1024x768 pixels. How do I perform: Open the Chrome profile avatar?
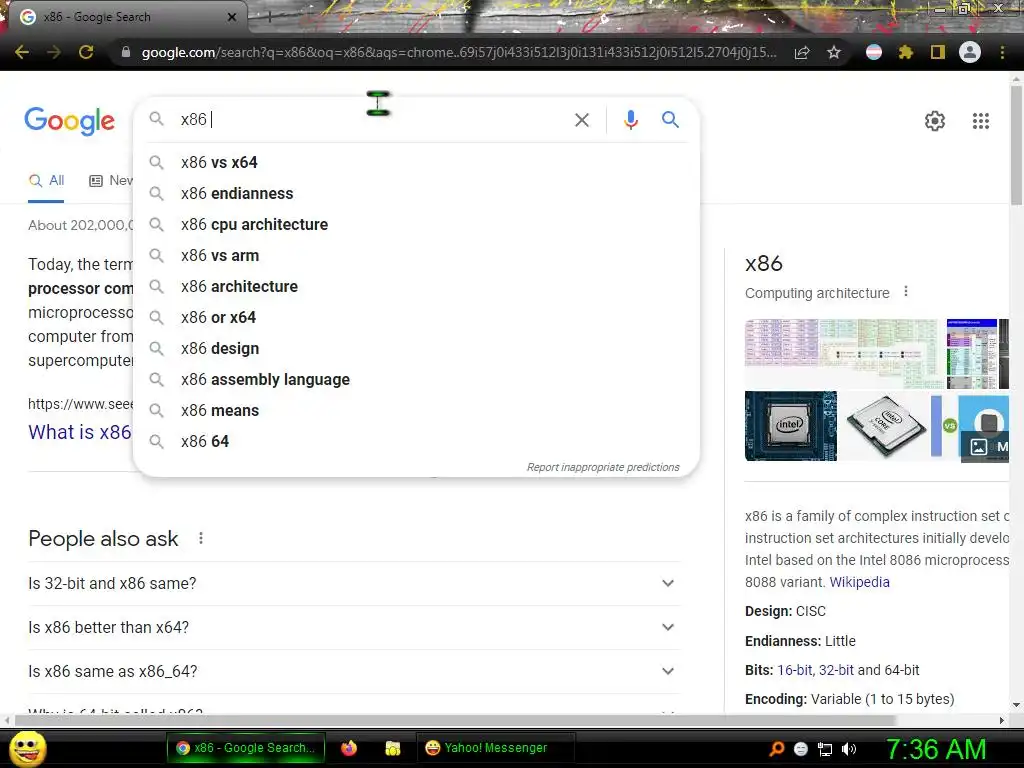tap(970, 52)
